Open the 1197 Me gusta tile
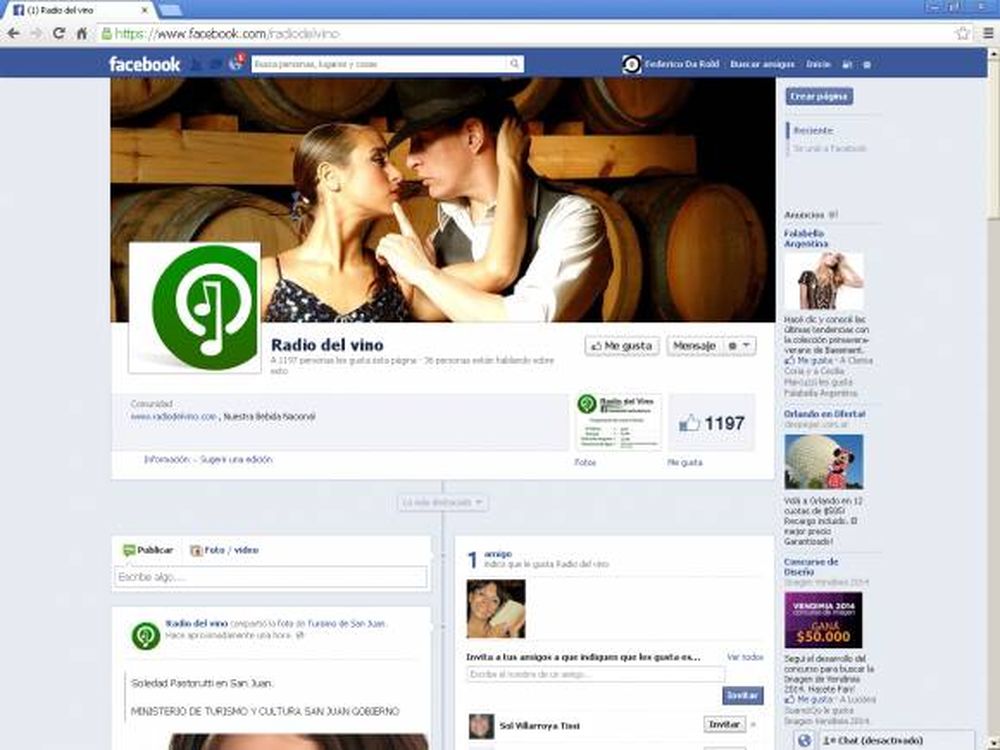The height and width of the screenshot is (750, 1000). [x=712, y=422]
